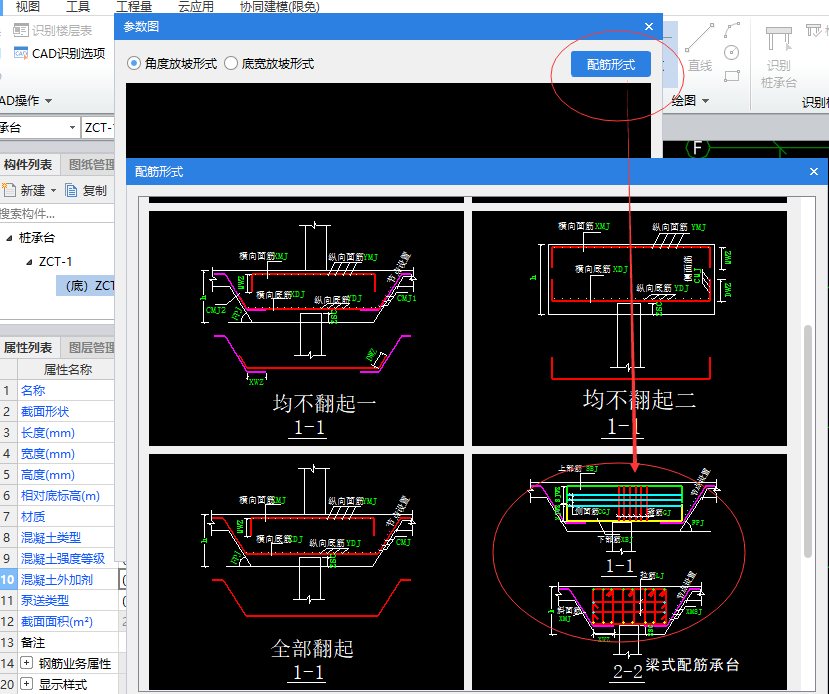This screenshot has width=829, height=694.
Task: Click the 宽度(mm) property row
Action: click(x=57, y=454)
